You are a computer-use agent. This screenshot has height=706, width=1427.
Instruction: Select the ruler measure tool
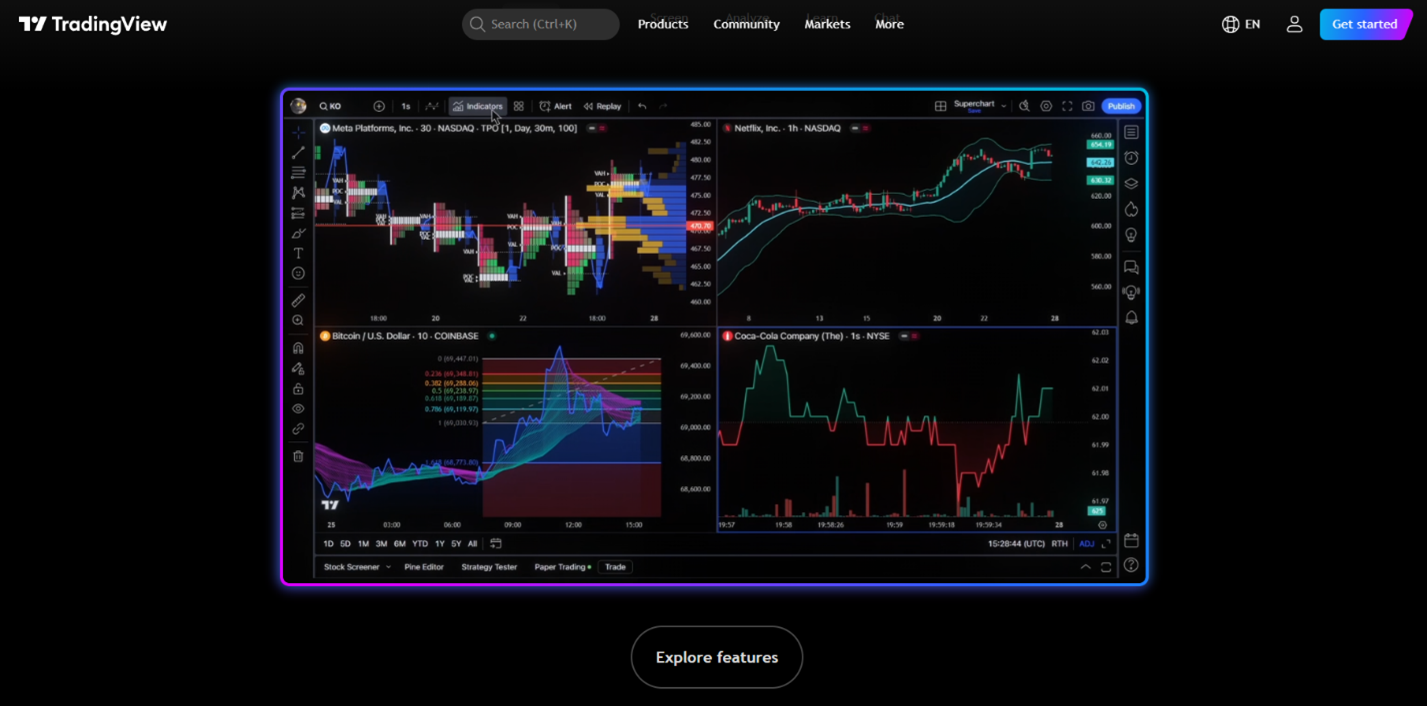pyautogui.click(x=298, y=300)
